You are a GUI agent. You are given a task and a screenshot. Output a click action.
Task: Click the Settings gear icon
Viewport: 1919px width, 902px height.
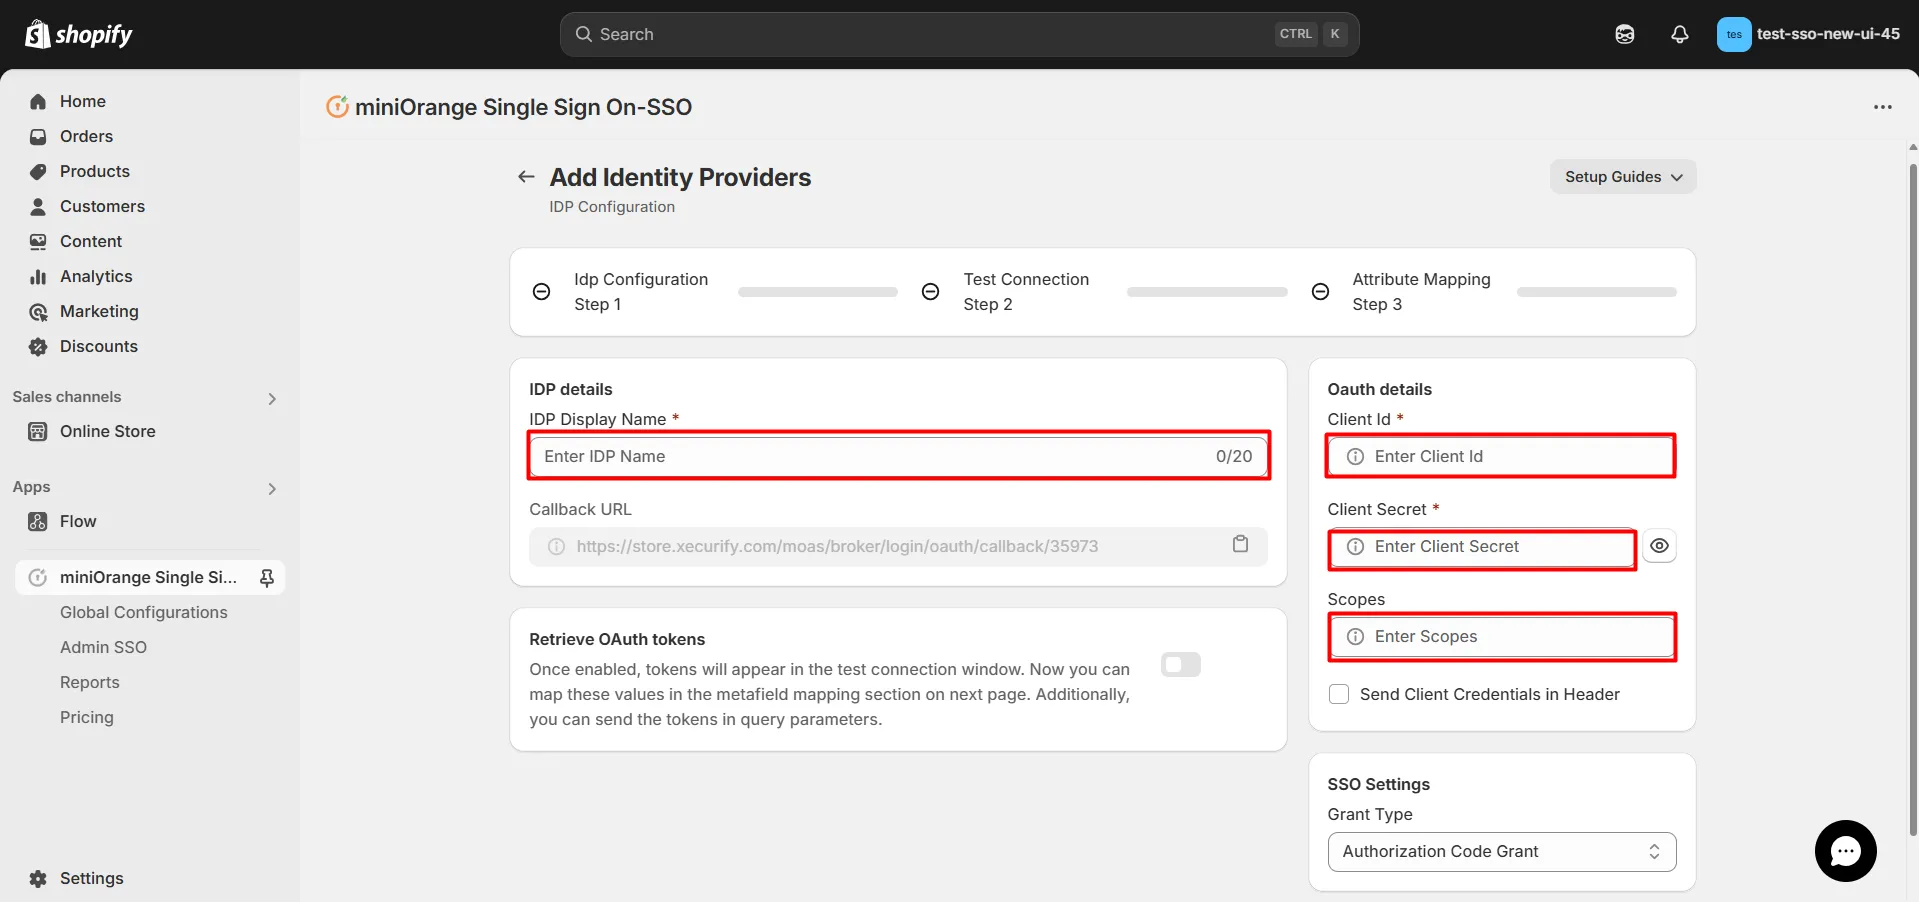click(38, 878)
